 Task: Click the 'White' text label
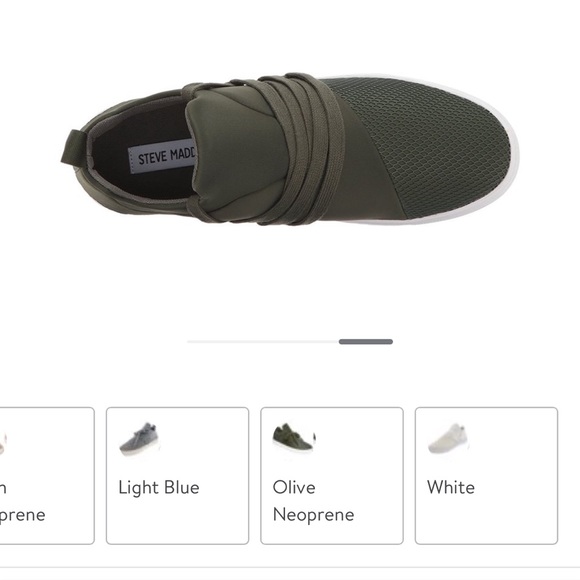(451, 488)
